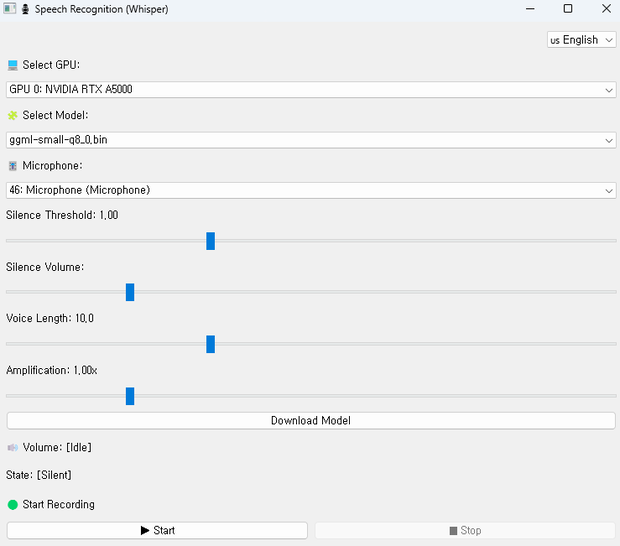
Task: Open the GPU 0: NVIDIA RTX A5000 dropdown
Action: click(x=311, y=90)
